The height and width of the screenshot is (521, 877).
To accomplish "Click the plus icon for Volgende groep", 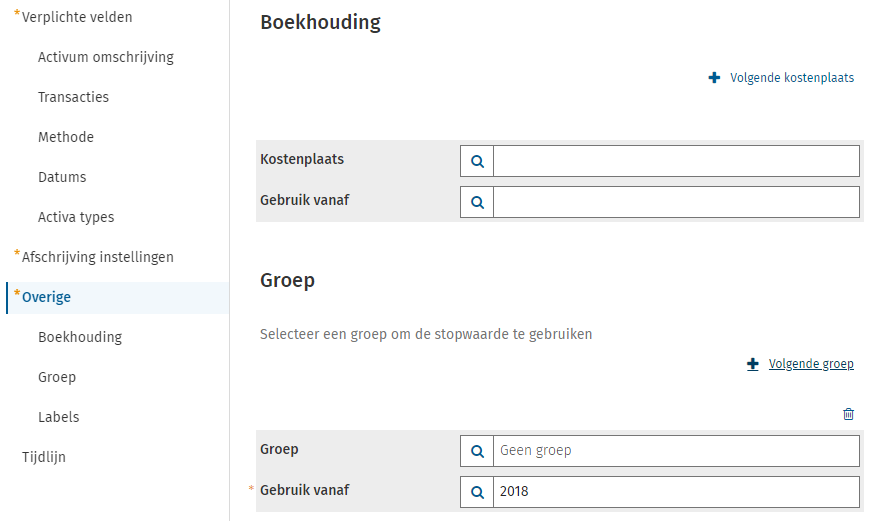I will coord(753,365).
